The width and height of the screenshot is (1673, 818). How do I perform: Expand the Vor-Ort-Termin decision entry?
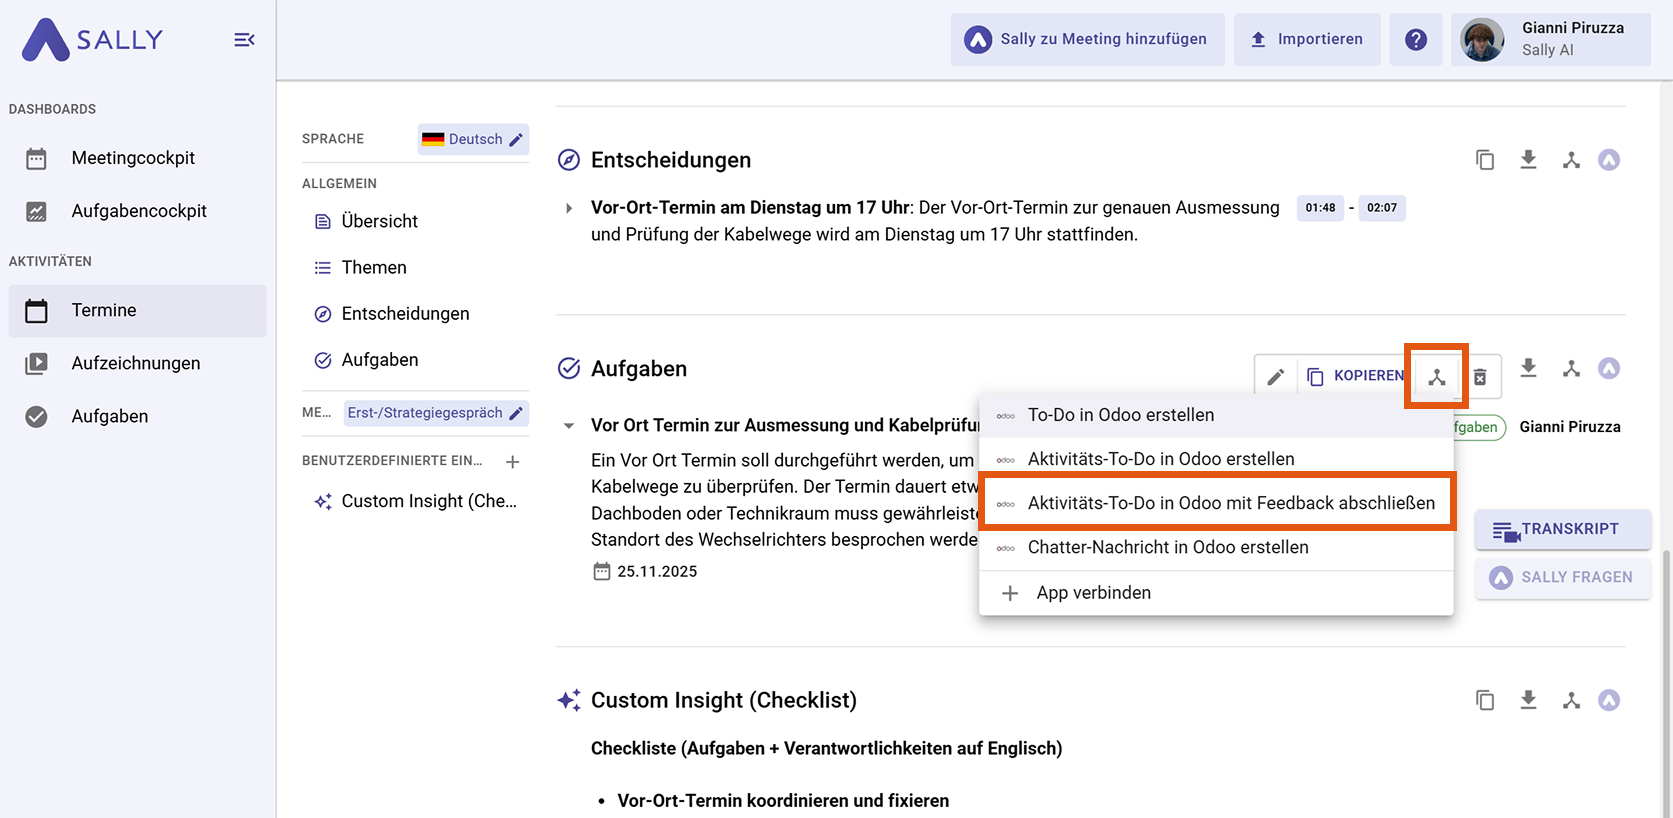(x=569, y=208)
